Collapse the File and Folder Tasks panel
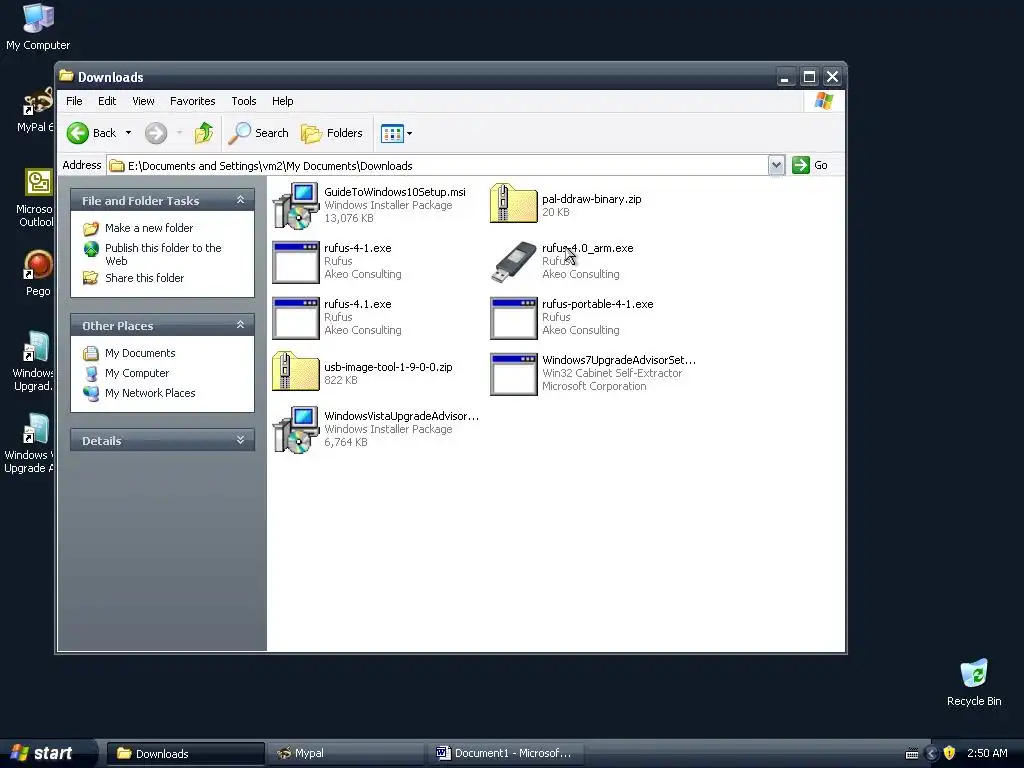Image resolution: width=1024 pixels, height=768 pixels. (x=240, y=200)
